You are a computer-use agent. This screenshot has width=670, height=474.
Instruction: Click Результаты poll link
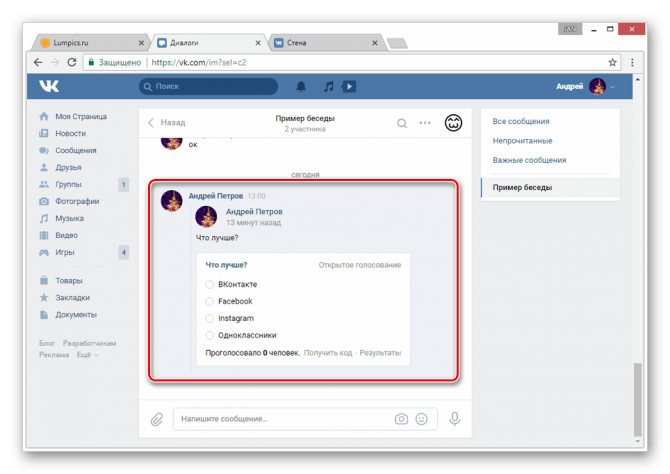pyautogui.click(x=380, y=353)
